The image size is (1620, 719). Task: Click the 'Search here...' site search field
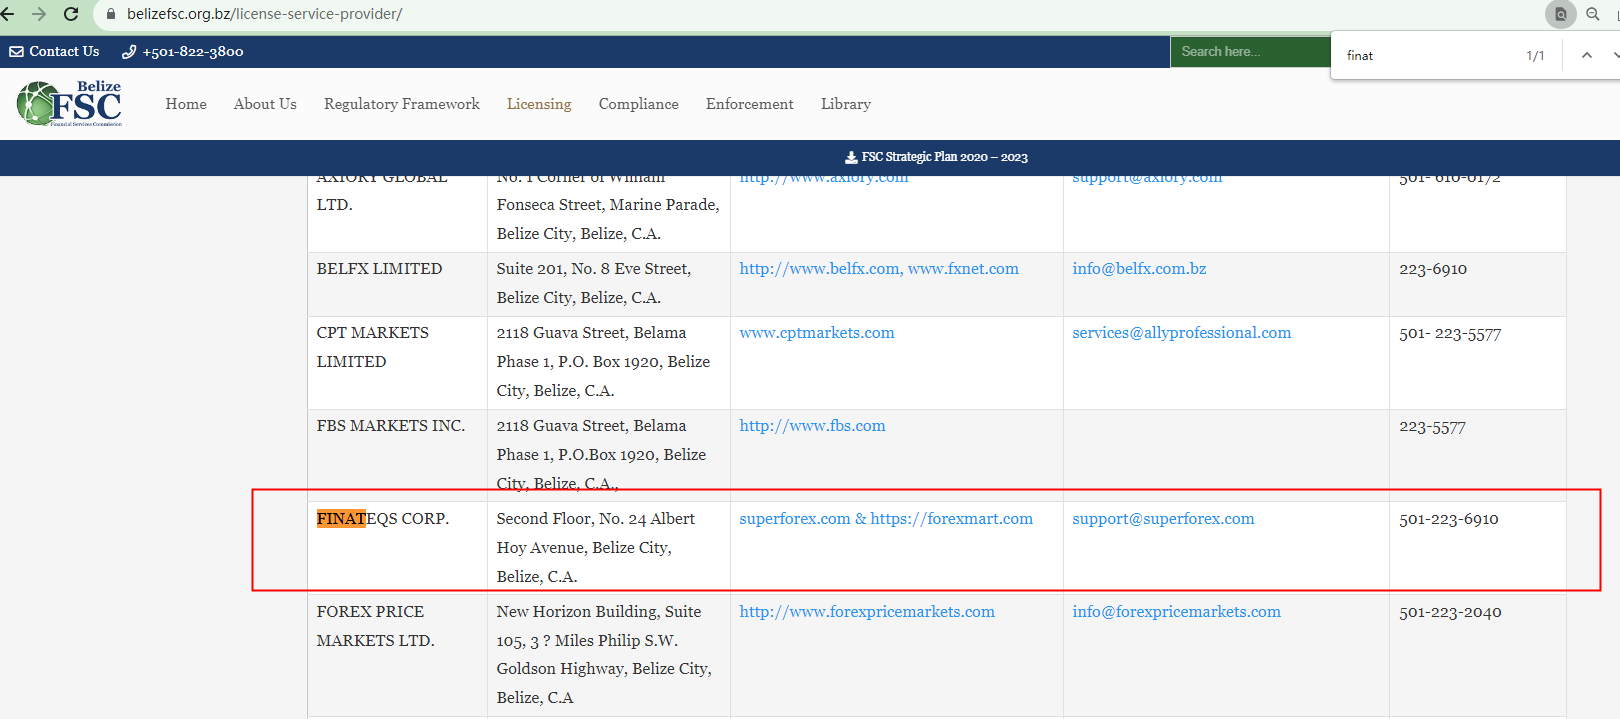pyautogui.click(x=1250, y=52)
